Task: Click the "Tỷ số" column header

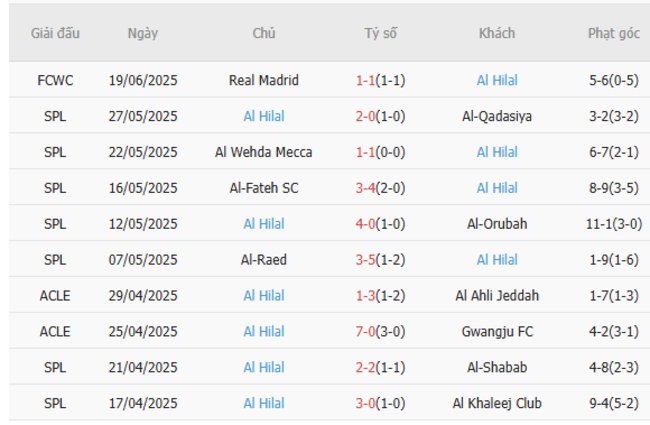Action: pyautogui.click(x=380, y=33)
